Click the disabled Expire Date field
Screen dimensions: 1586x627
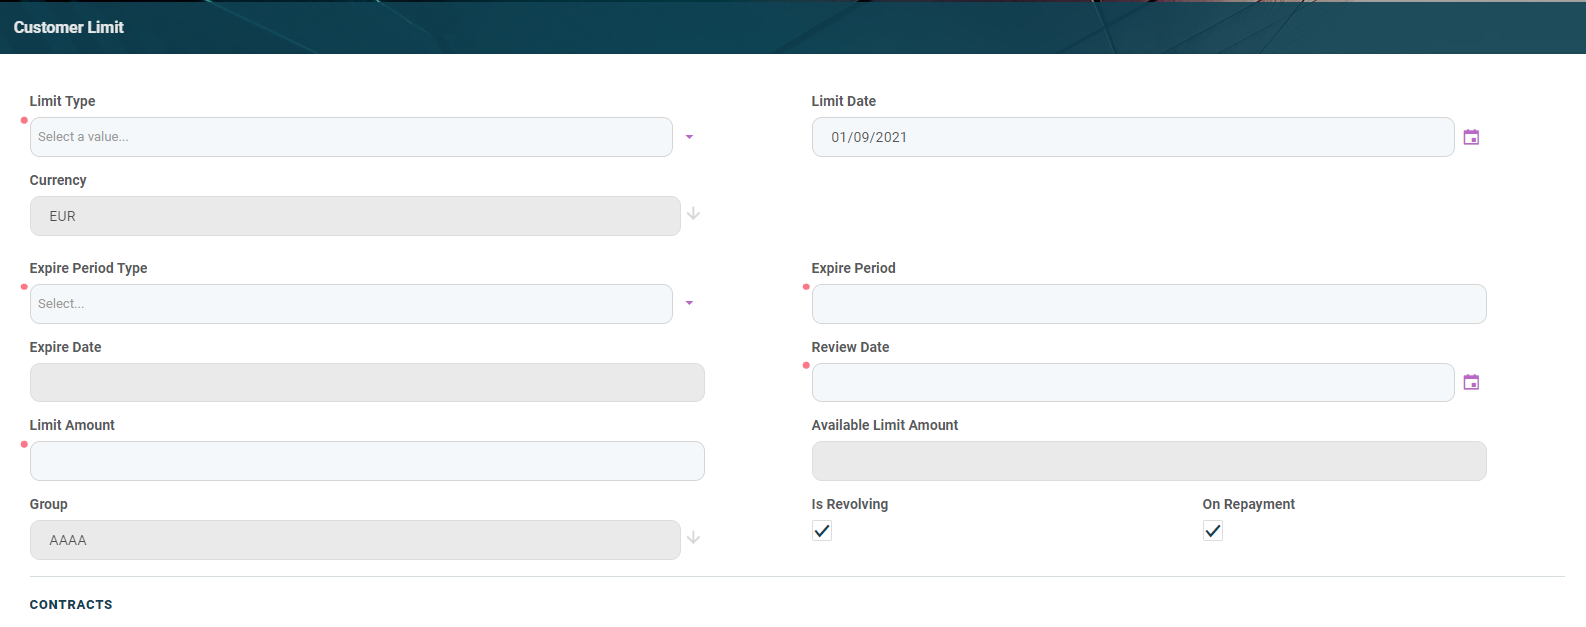tap(367, 382)
